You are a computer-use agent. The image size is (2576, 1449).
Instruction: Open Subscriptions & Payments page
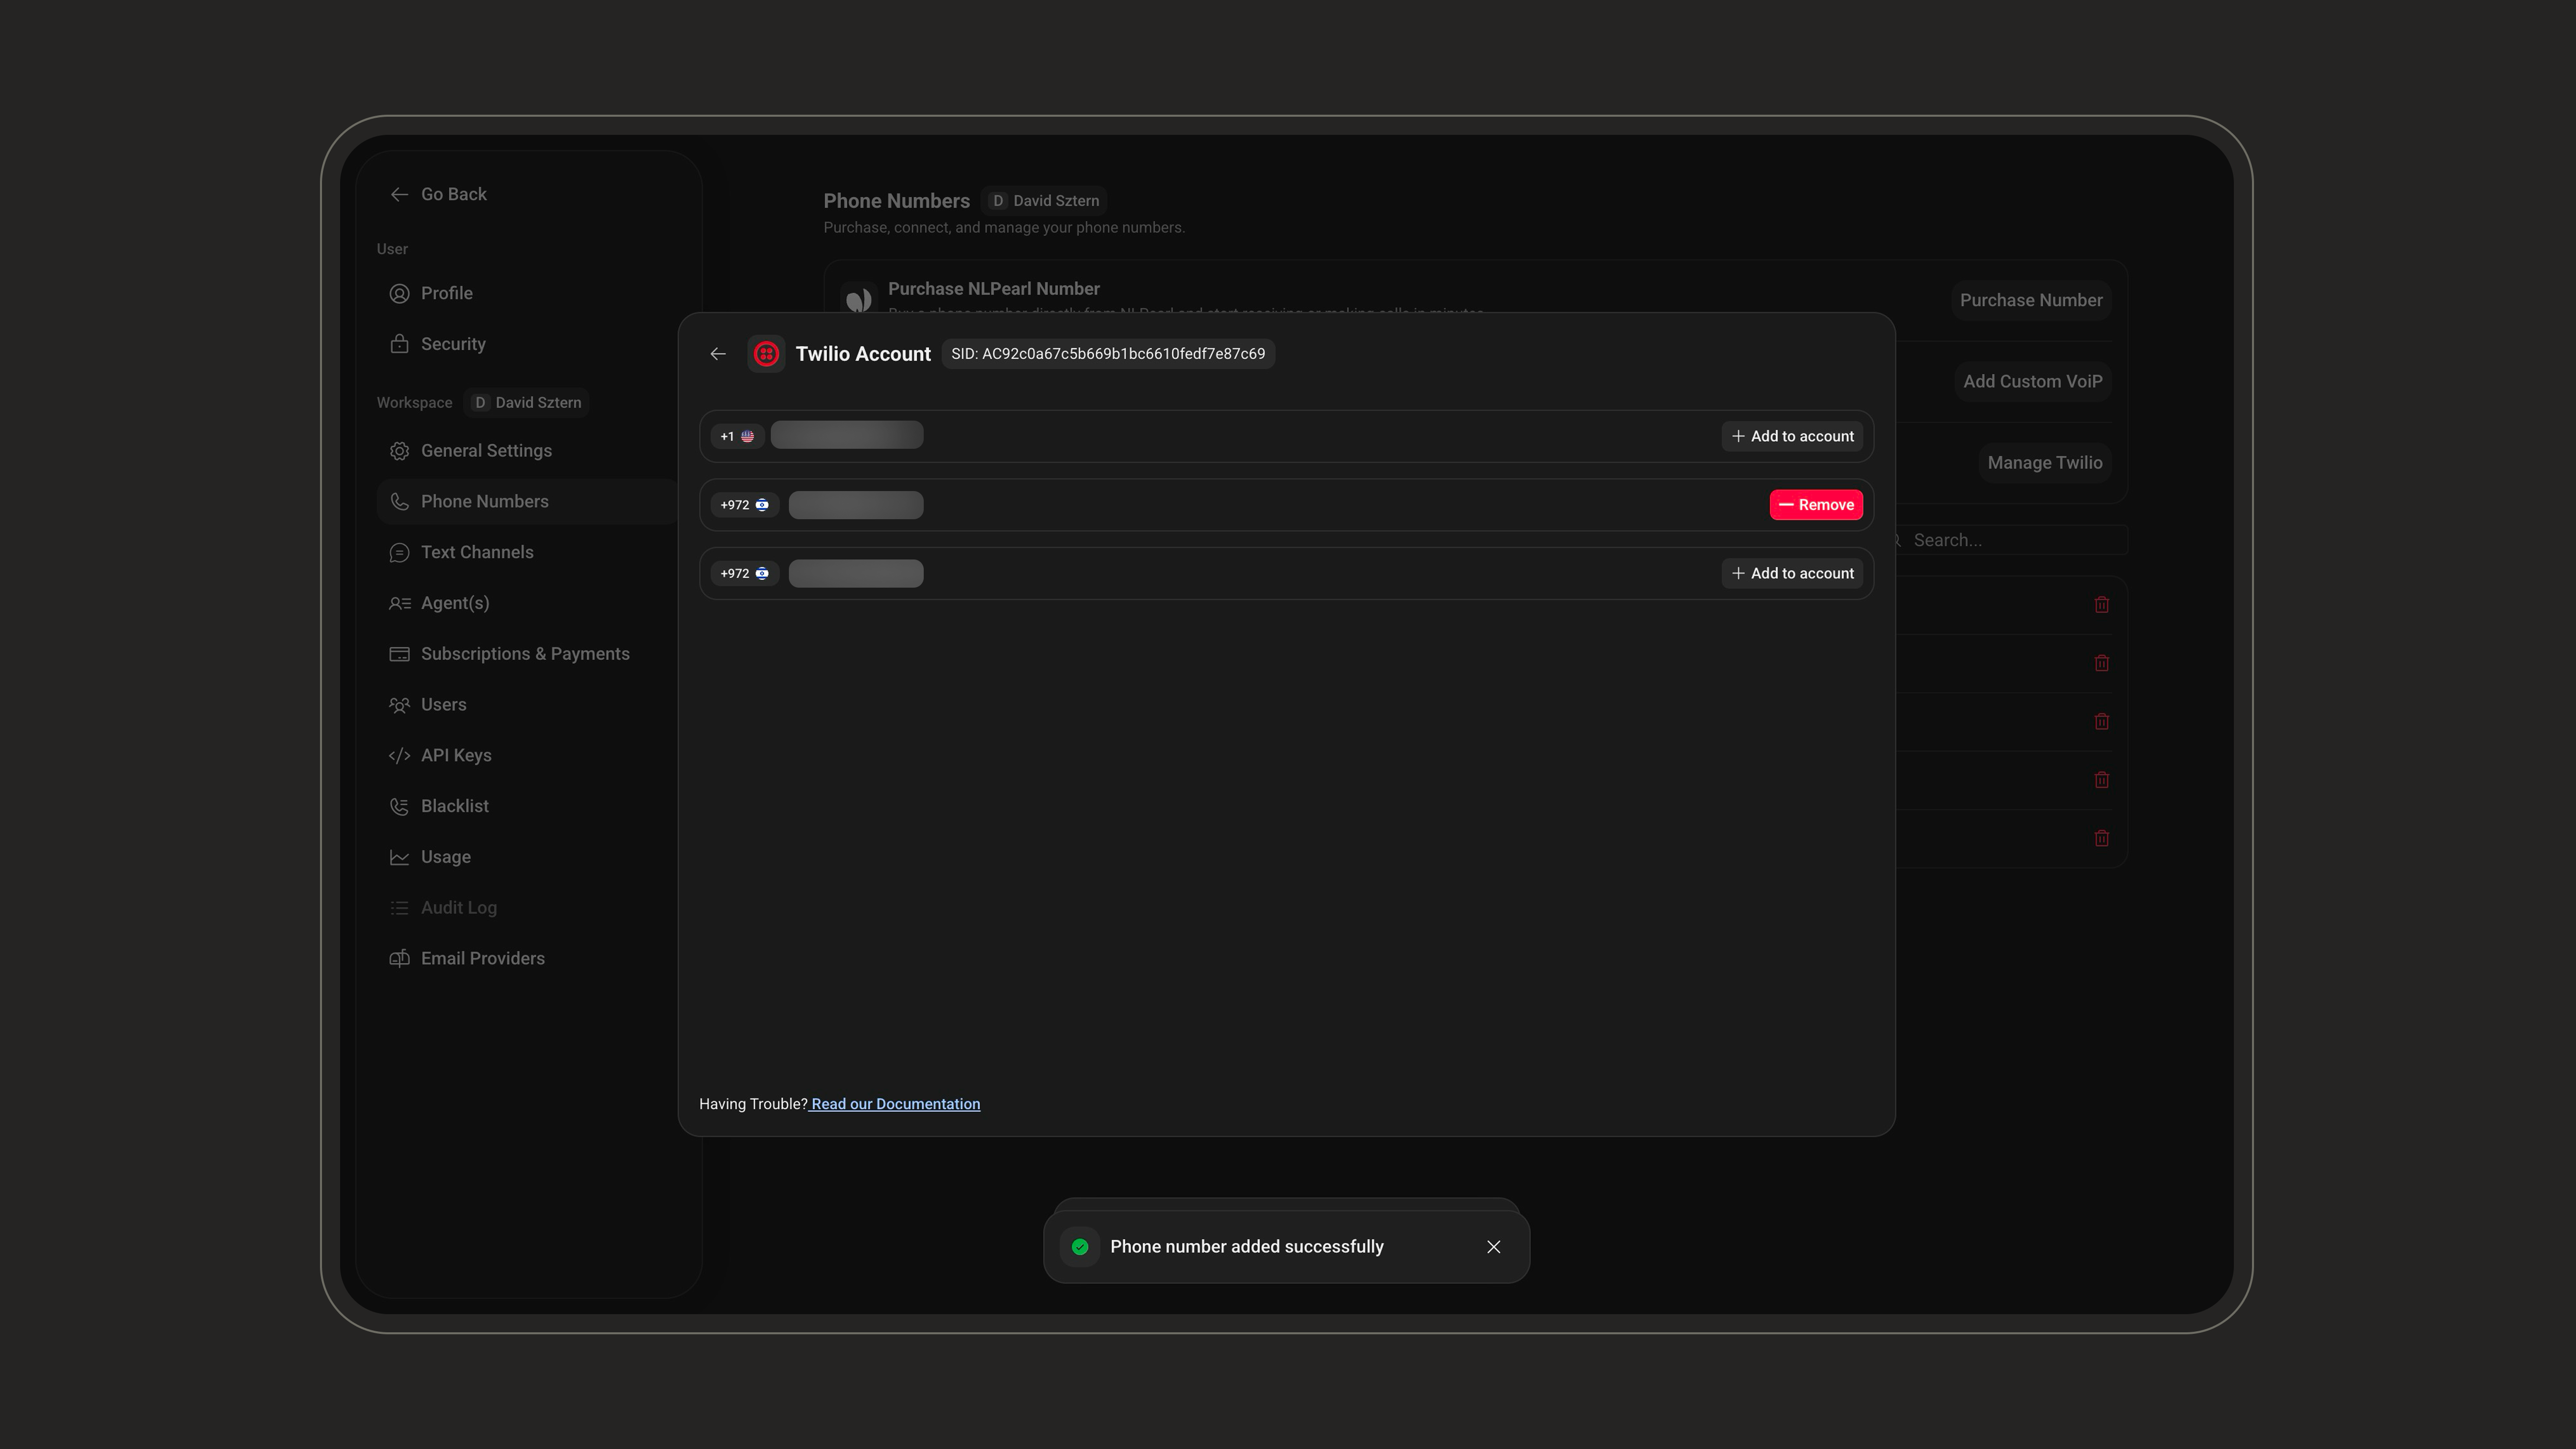tap(528, 654)
